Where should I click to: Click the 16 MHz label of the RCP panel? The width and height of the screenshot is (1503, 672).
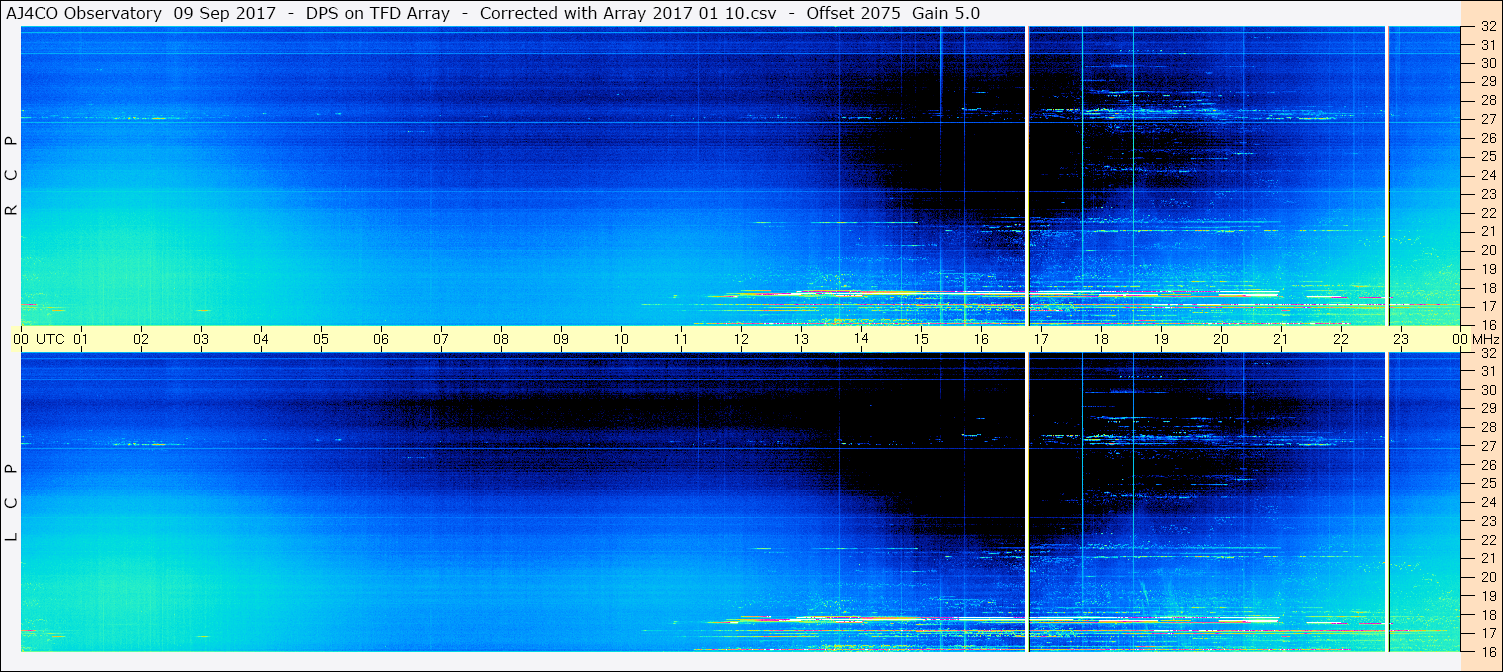[x=1488, y=325]
